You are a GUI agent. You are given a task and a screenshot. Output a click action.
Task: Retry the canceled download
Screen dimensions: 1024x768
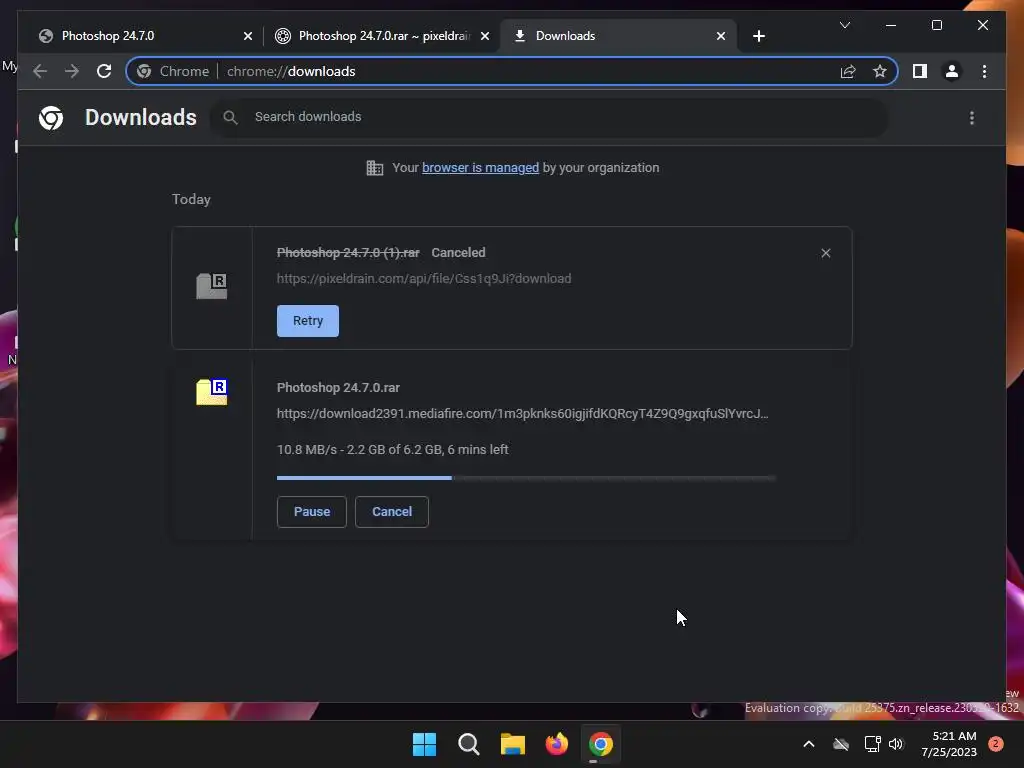pyautogui.click(x=308, y=321)
